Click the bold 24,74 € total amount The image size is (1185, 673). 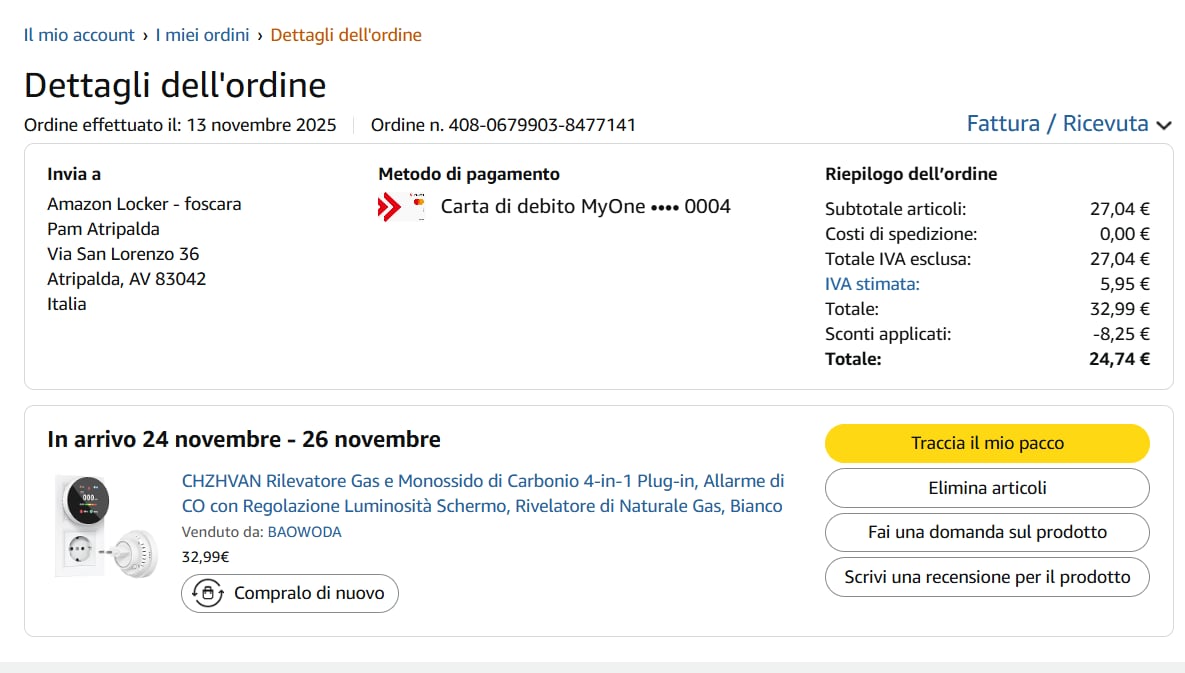1119,359
